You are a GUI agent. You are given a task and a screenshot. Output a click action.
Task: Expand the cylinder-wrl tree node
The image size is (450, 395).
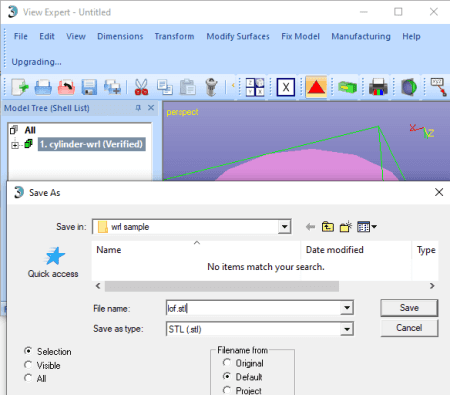point(15,145)
